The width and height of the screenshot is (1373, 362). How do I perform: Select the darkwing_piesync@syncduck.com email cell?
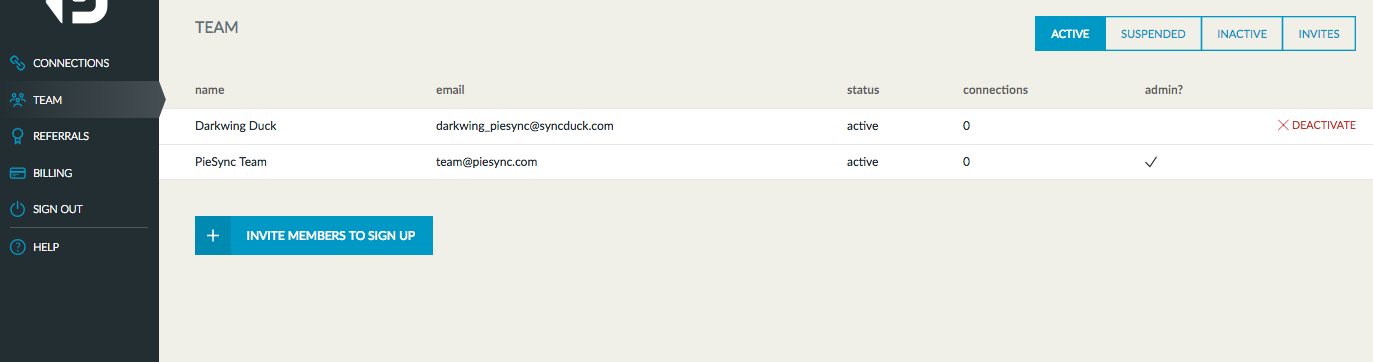tap(524, 126)
